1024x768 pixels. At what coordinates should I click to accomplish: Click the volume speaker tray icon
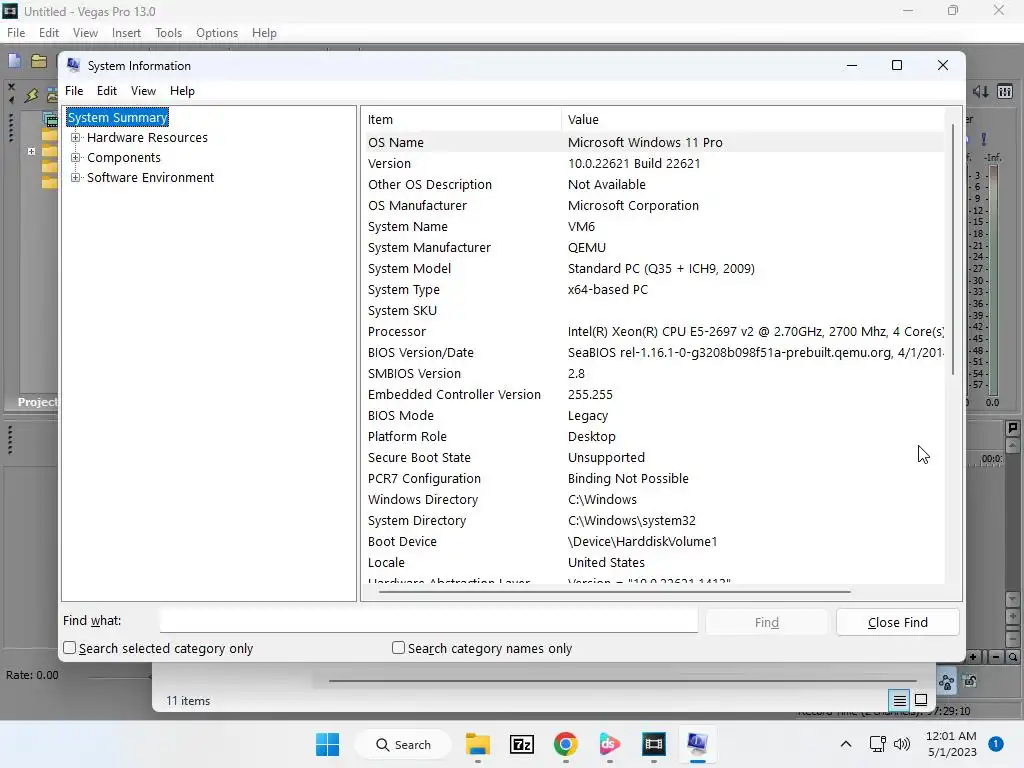pos(902,744)
